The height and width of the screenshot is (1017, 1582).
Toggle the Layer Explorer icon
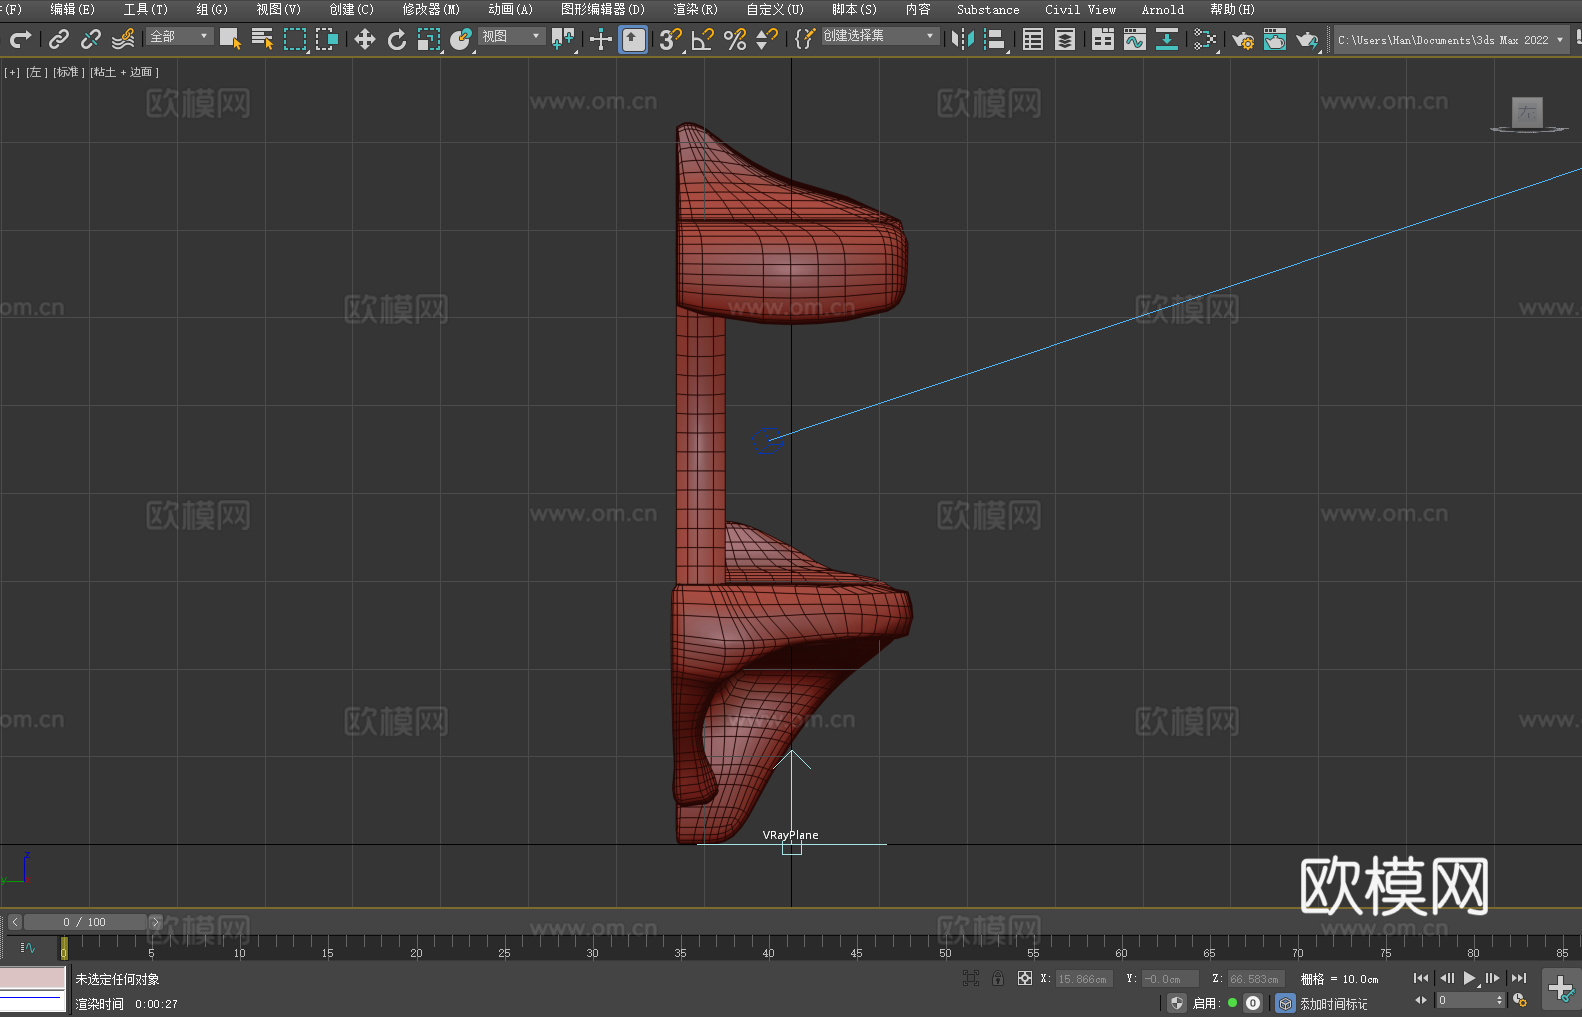pos(1065,39)
